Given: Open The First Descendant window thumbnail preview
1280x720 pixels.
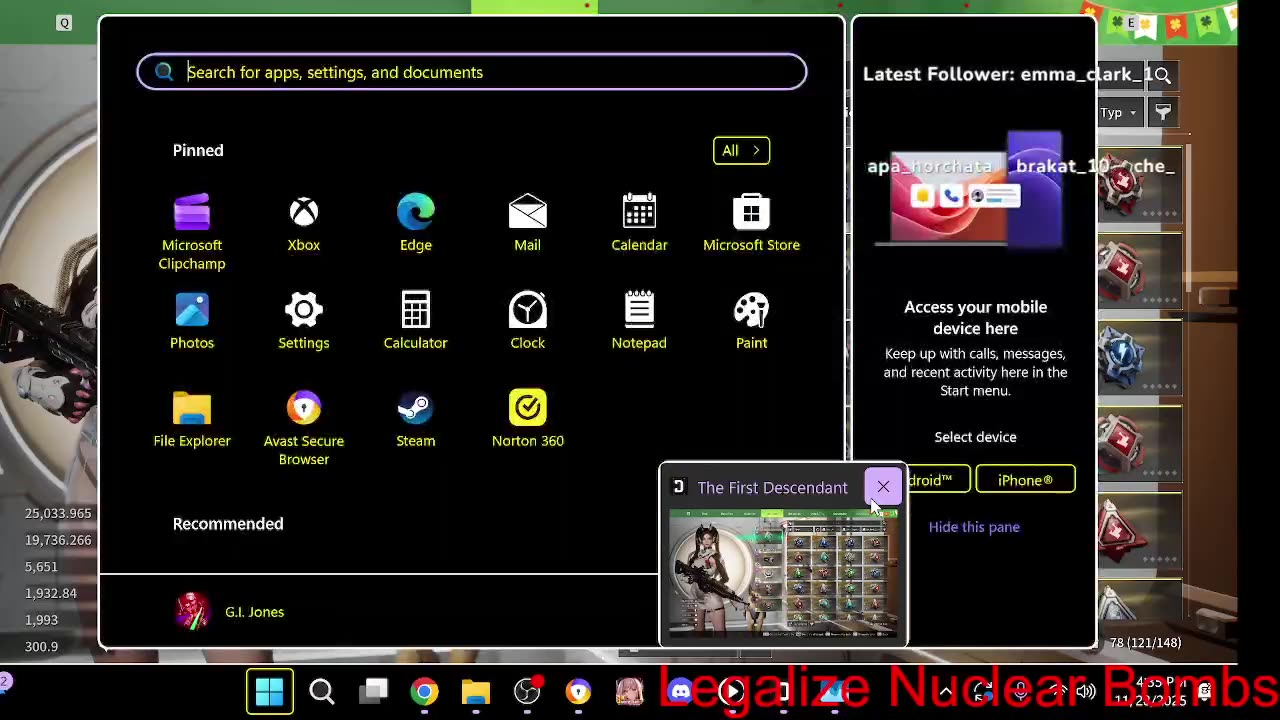Looking at the screenshot, I should tap(783, 573).
